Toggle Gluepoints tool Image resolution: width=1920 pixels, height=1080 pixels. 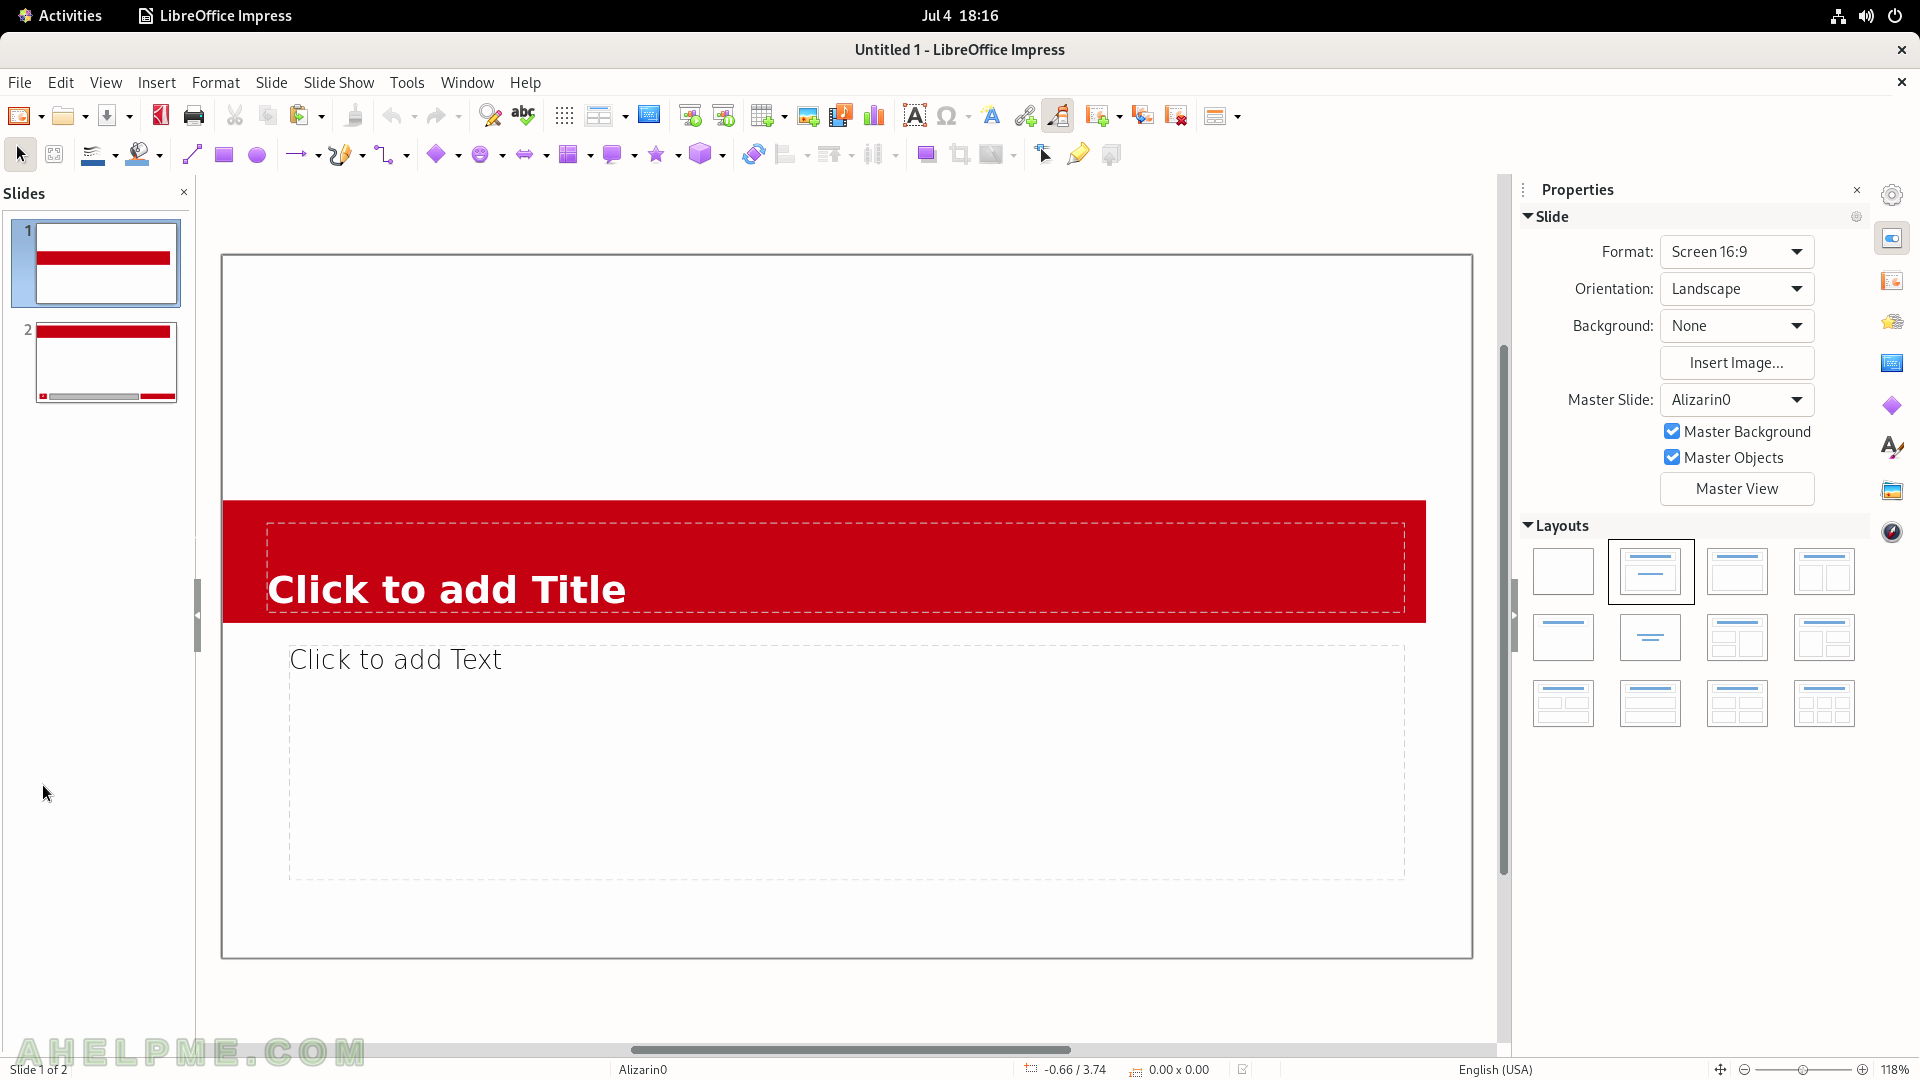pos(1078,155)
